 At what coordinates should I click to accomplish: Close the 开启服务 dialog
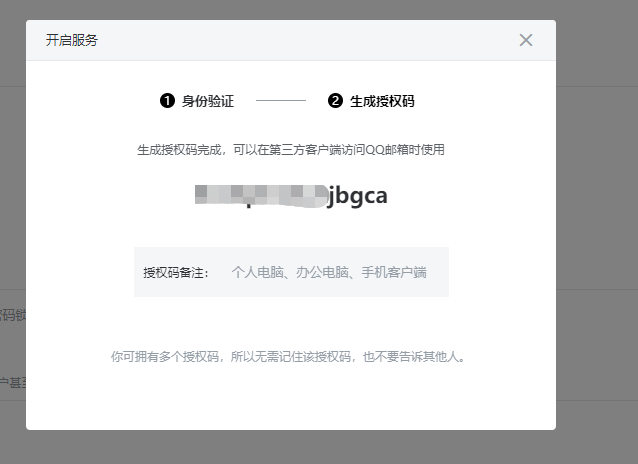(x=526, y=40)
